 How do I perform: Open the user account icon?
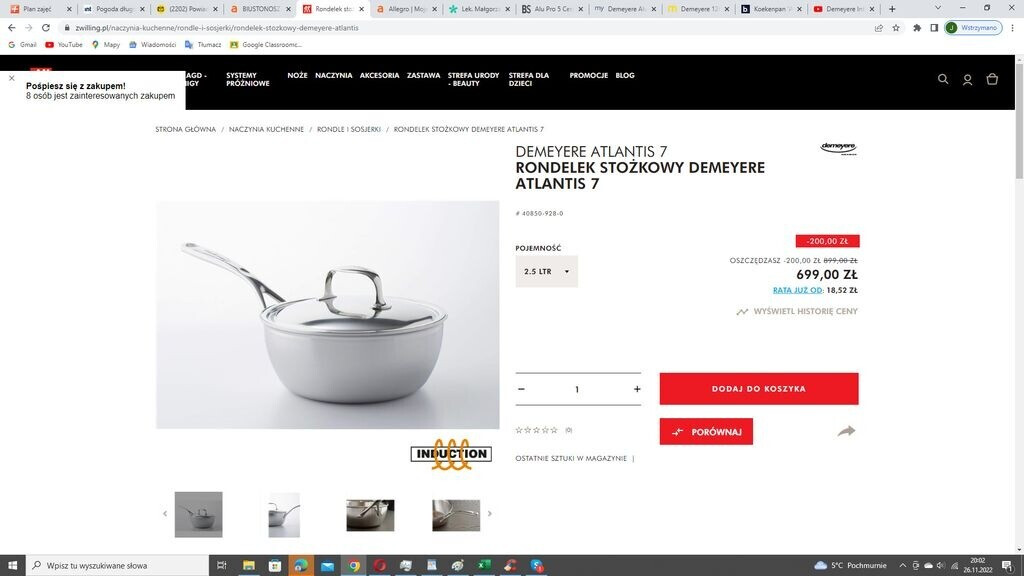point(967,79)
